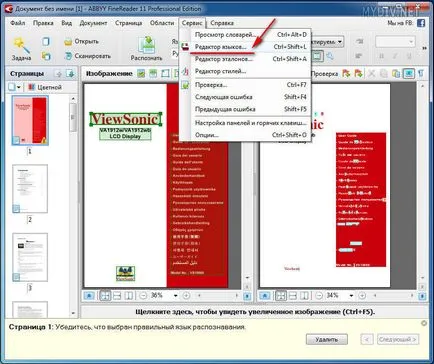434x364 pixels.
Task: Click the Распознать button
Action: pos(146,49)
